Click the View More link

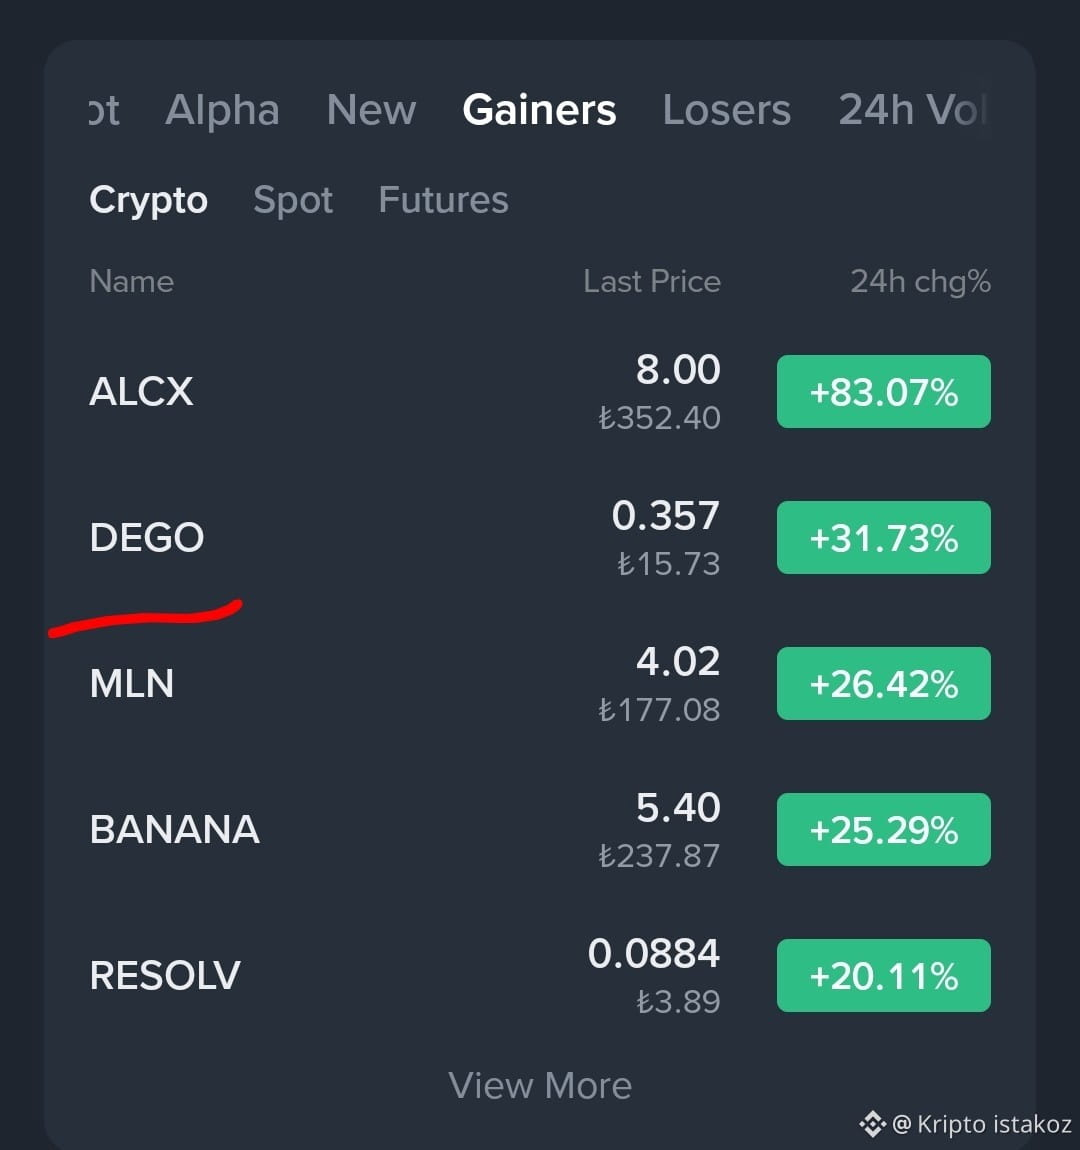540,1085
